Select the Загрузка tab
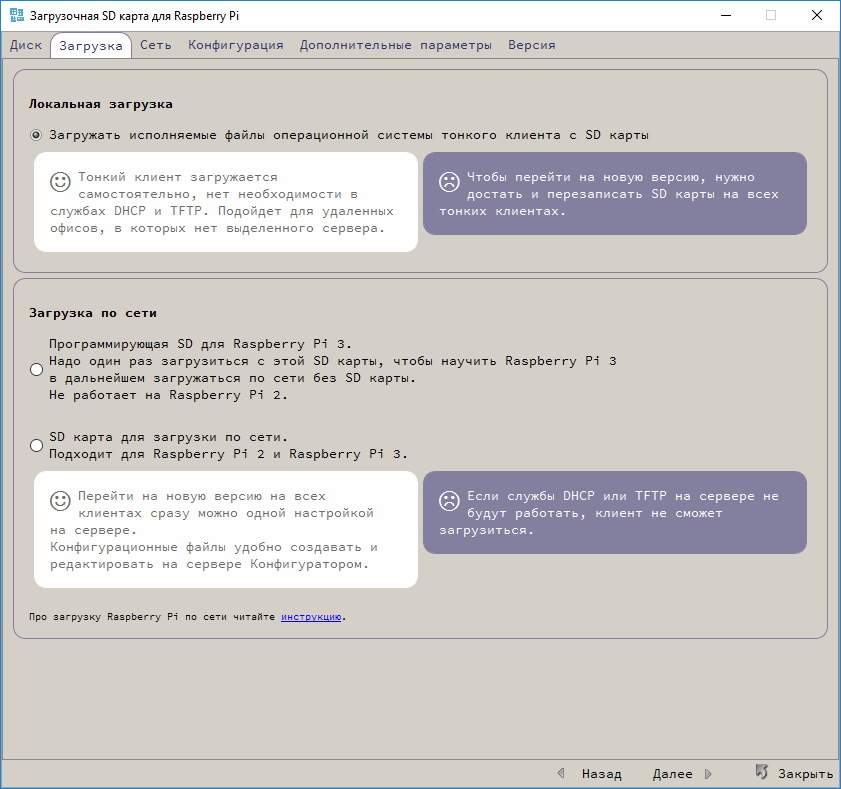The height and width of the screenshot is (789, 841). pyautogui.click(x=91, y=45)
